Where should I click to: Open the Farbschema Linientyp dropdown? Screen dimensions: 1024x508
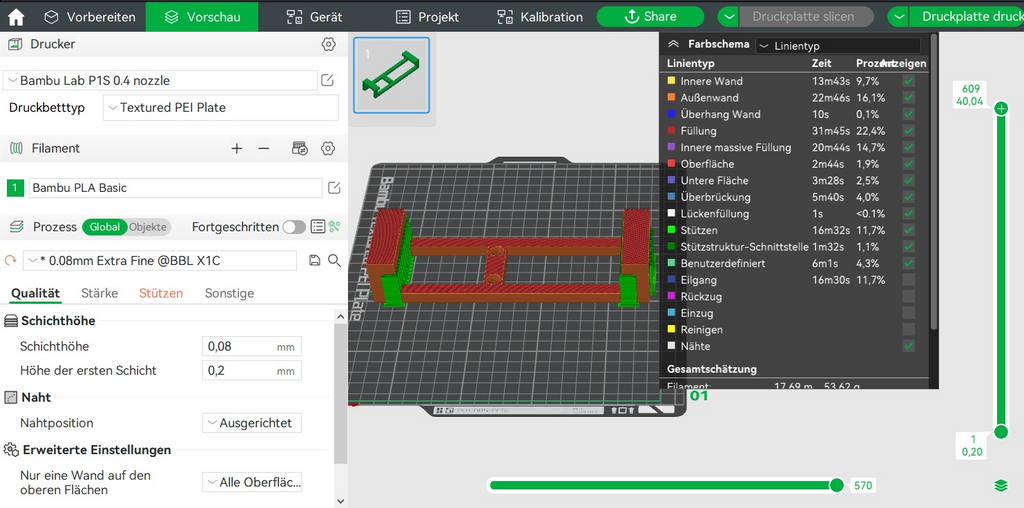click(x=838, y=46)
